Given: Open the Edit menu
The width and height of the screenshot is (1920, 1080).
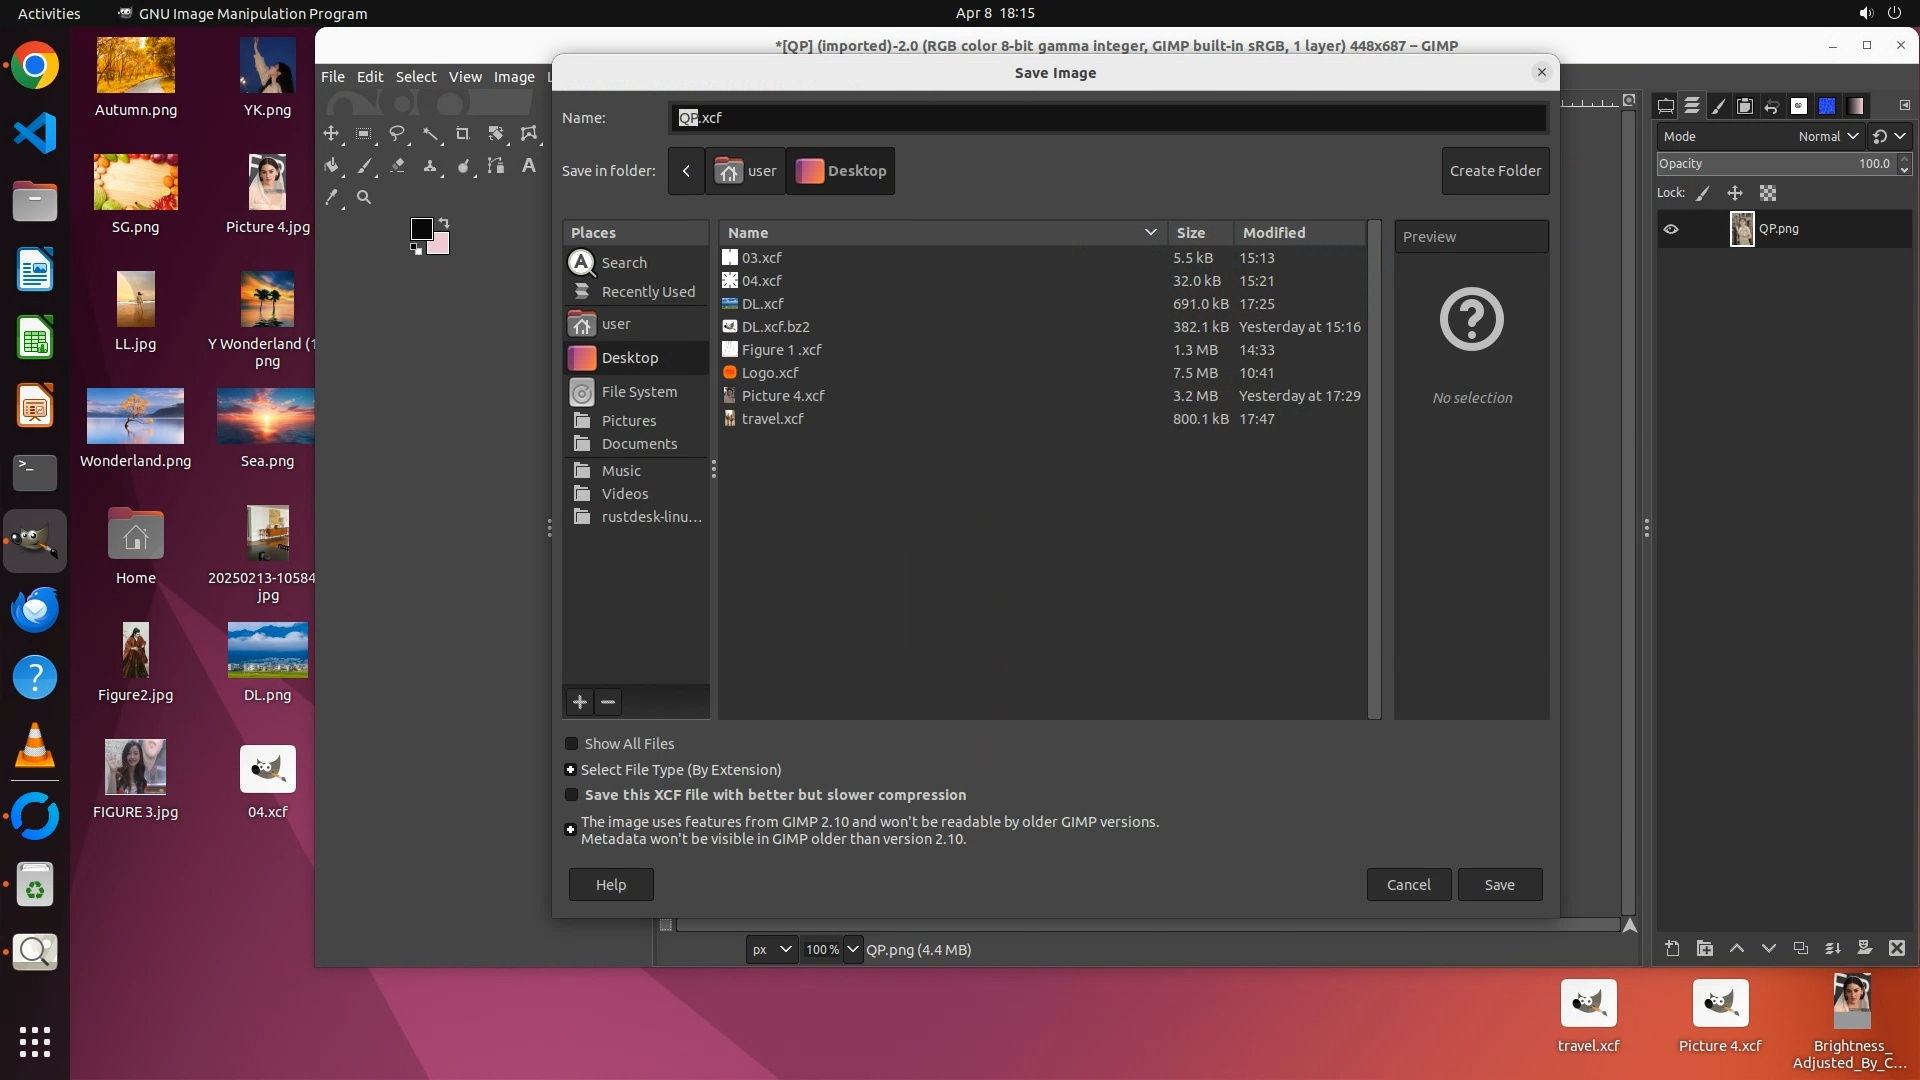Looking at the screenshot, I should [369, 77].
